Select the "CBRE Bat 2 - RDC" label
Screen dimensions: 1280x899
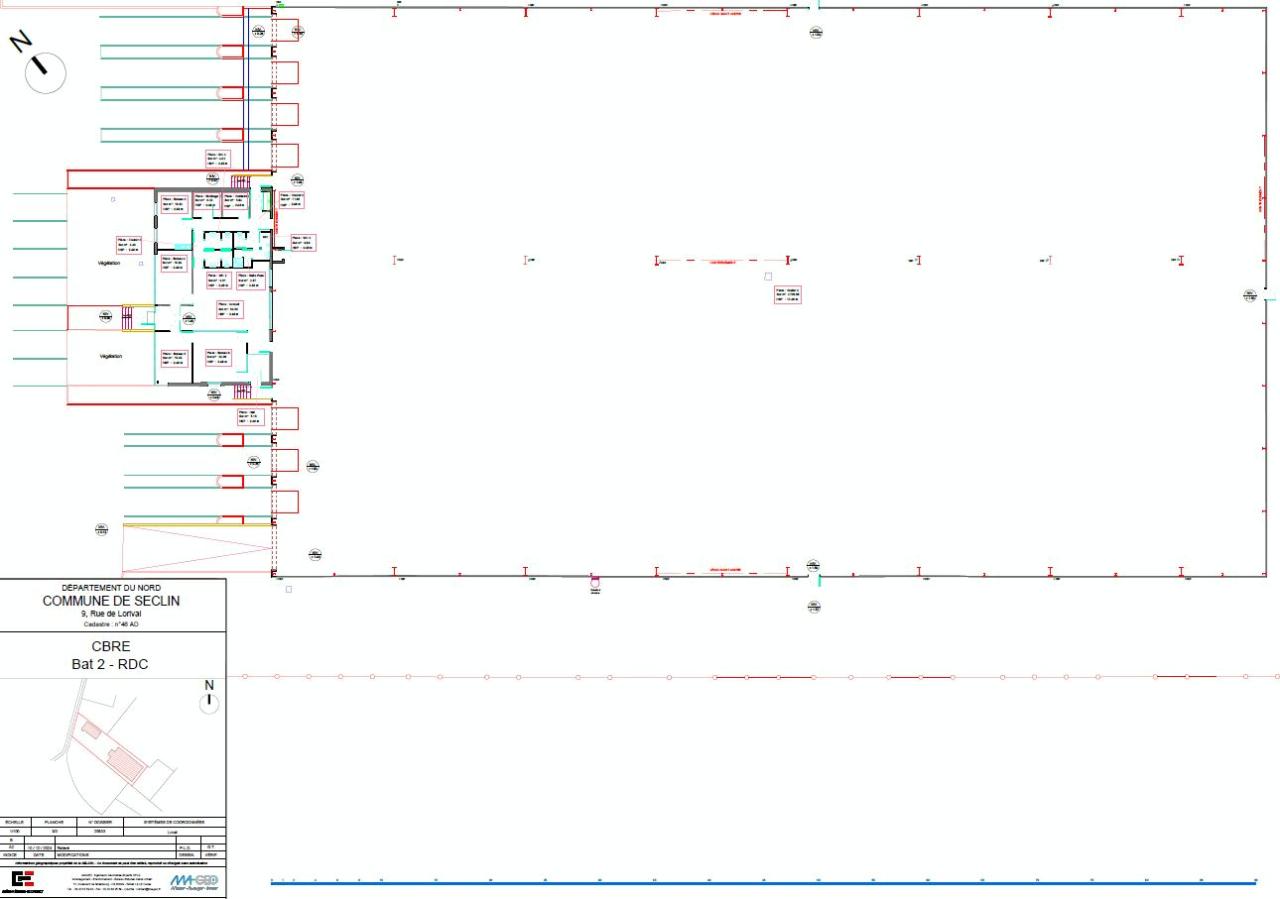click(x=112, y=655)
